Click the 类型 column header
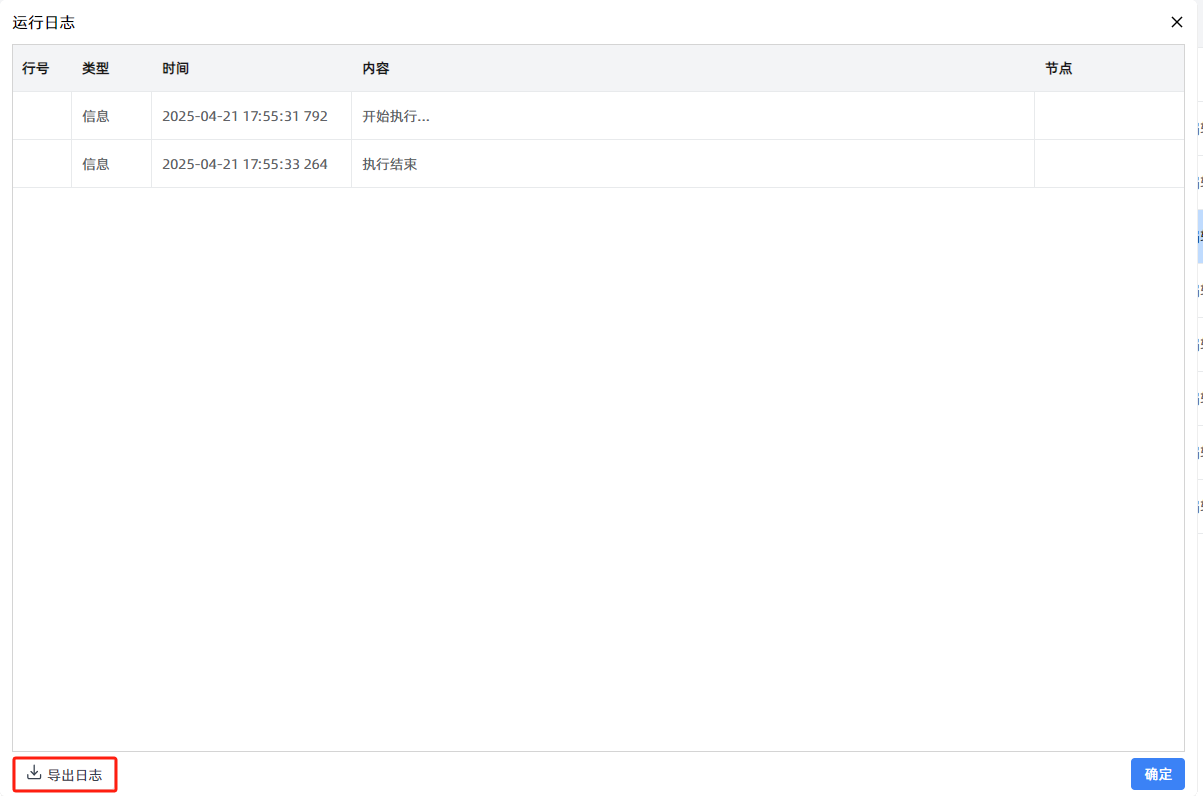The height and width of the screenshot is (796, 1203). [x=94, y=67]
